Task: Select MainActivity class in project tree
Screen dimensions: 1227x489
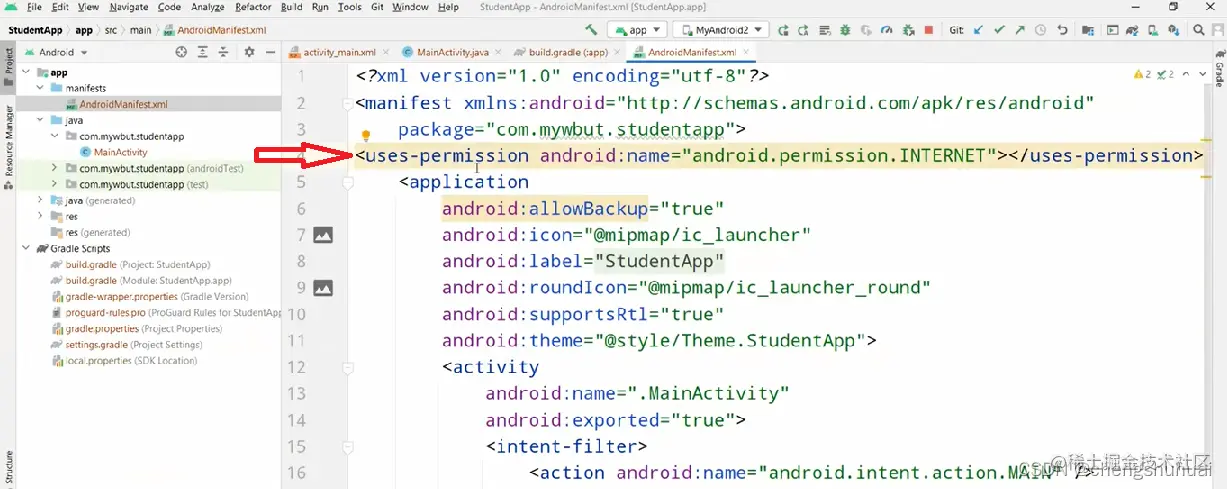Action: click(120, 152)
